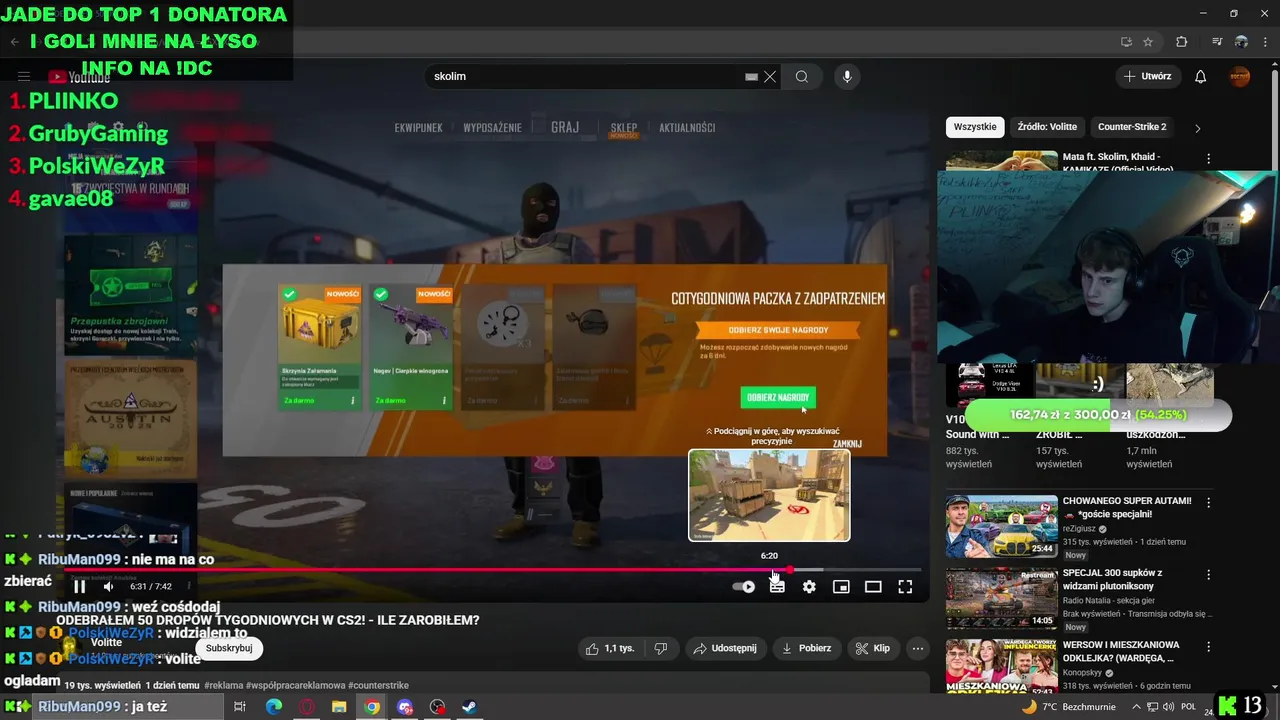Select the Wszystkie filter chip

(x=975, y=127)
